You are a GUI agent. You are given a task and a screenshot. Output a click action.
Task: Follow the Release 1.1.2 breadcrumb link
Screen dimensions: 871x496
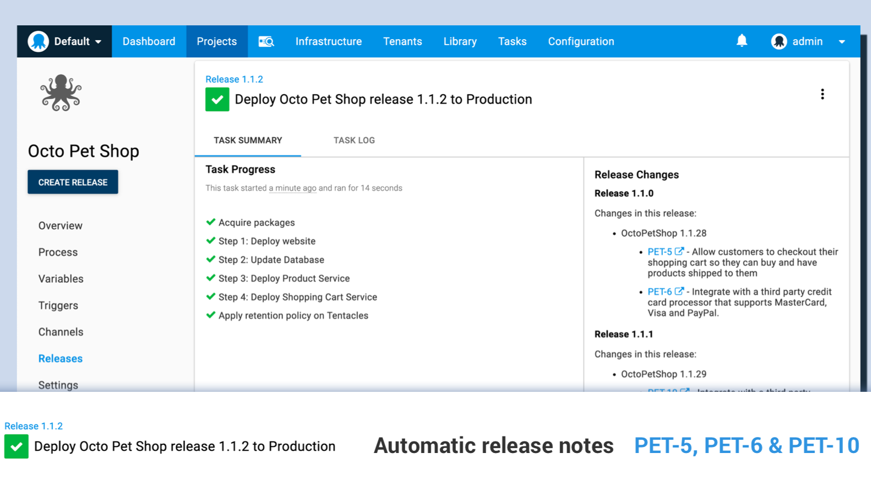click(234, 79)
